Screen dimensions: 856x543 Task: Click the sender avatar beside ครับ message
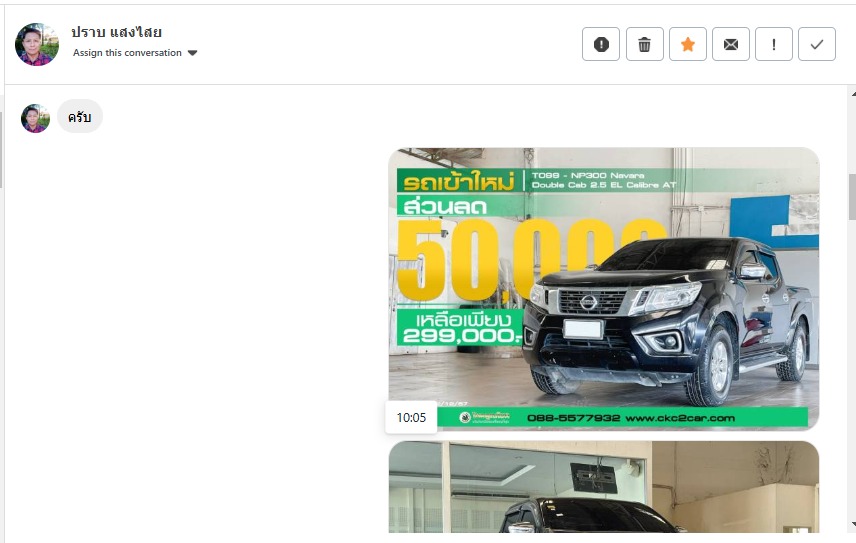click(35, 118)
